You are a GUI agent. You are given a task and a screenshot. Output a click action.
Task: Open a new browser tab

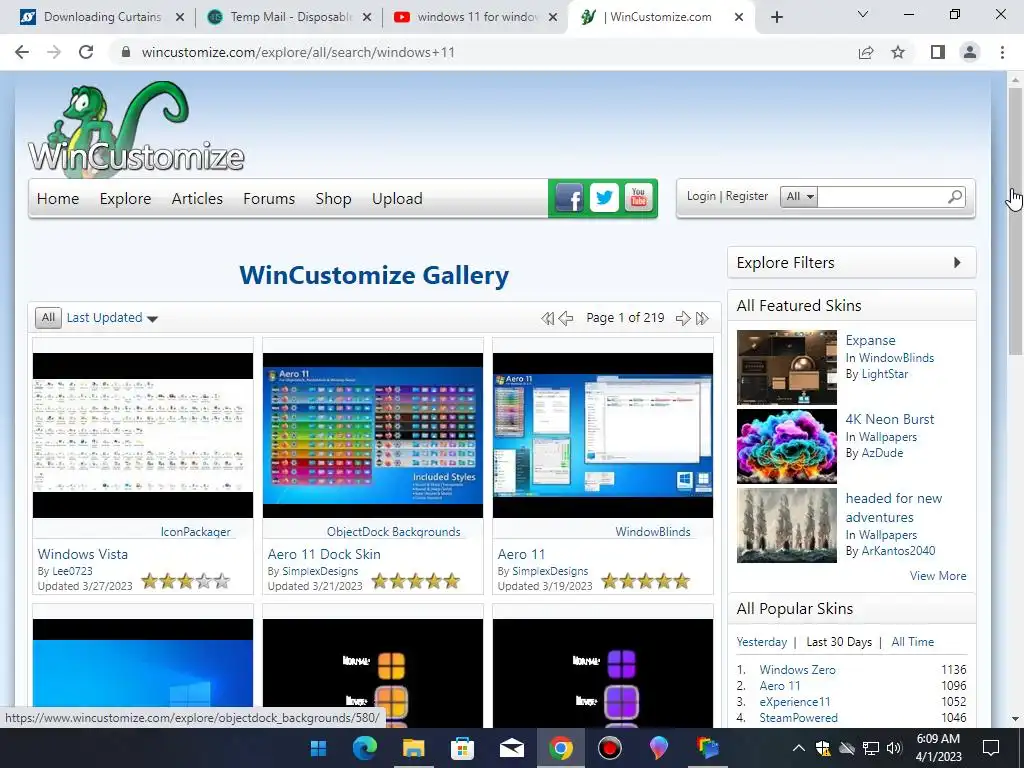tap(776, 17)
